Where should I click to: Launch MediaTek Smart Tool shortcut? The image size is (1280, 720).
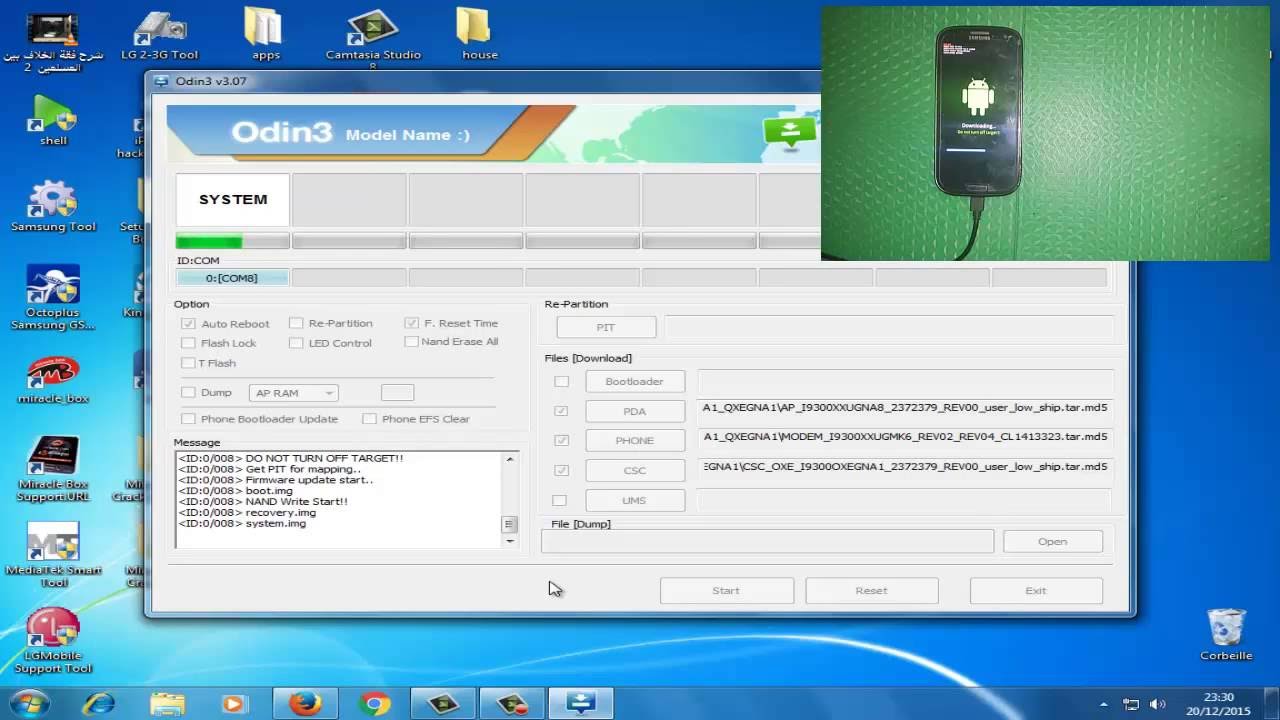click(53, 554)
